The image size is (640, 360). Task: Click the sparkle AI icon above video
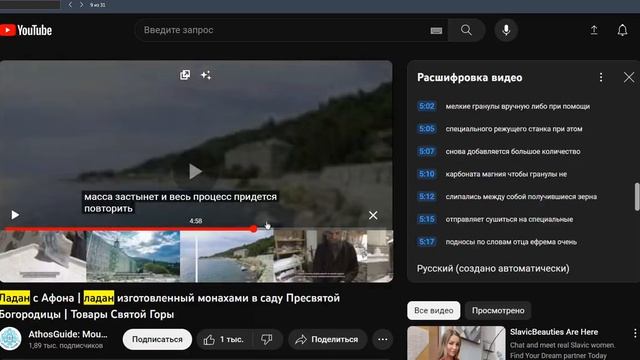[x=206, y=75]
